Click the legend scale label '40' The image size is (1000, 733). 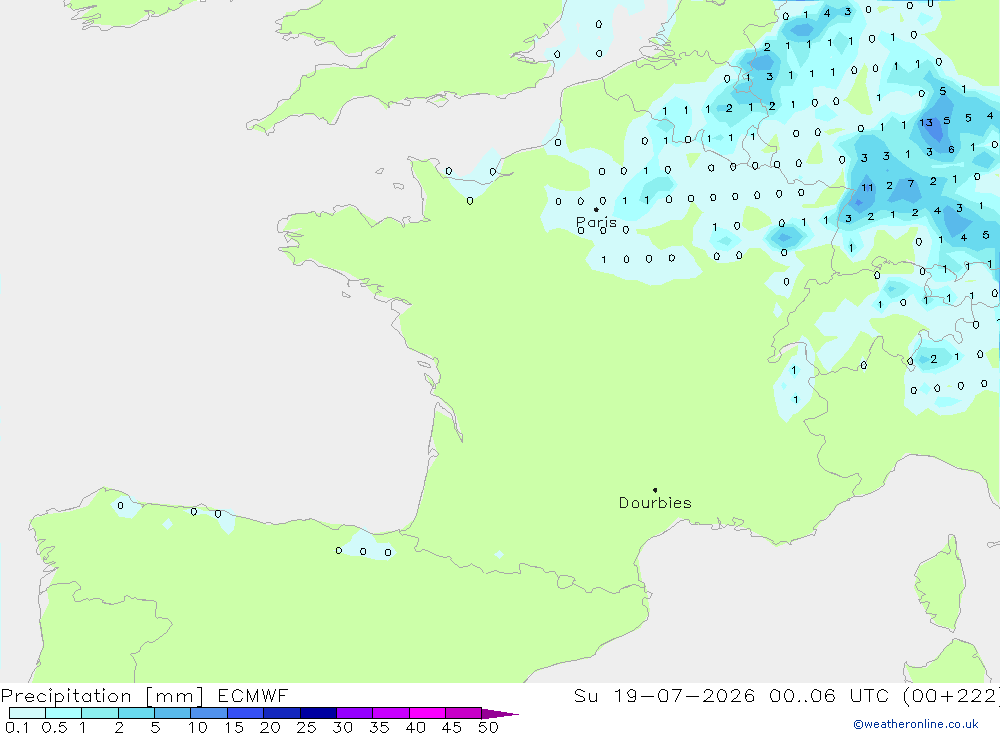[x=416, y=727]
